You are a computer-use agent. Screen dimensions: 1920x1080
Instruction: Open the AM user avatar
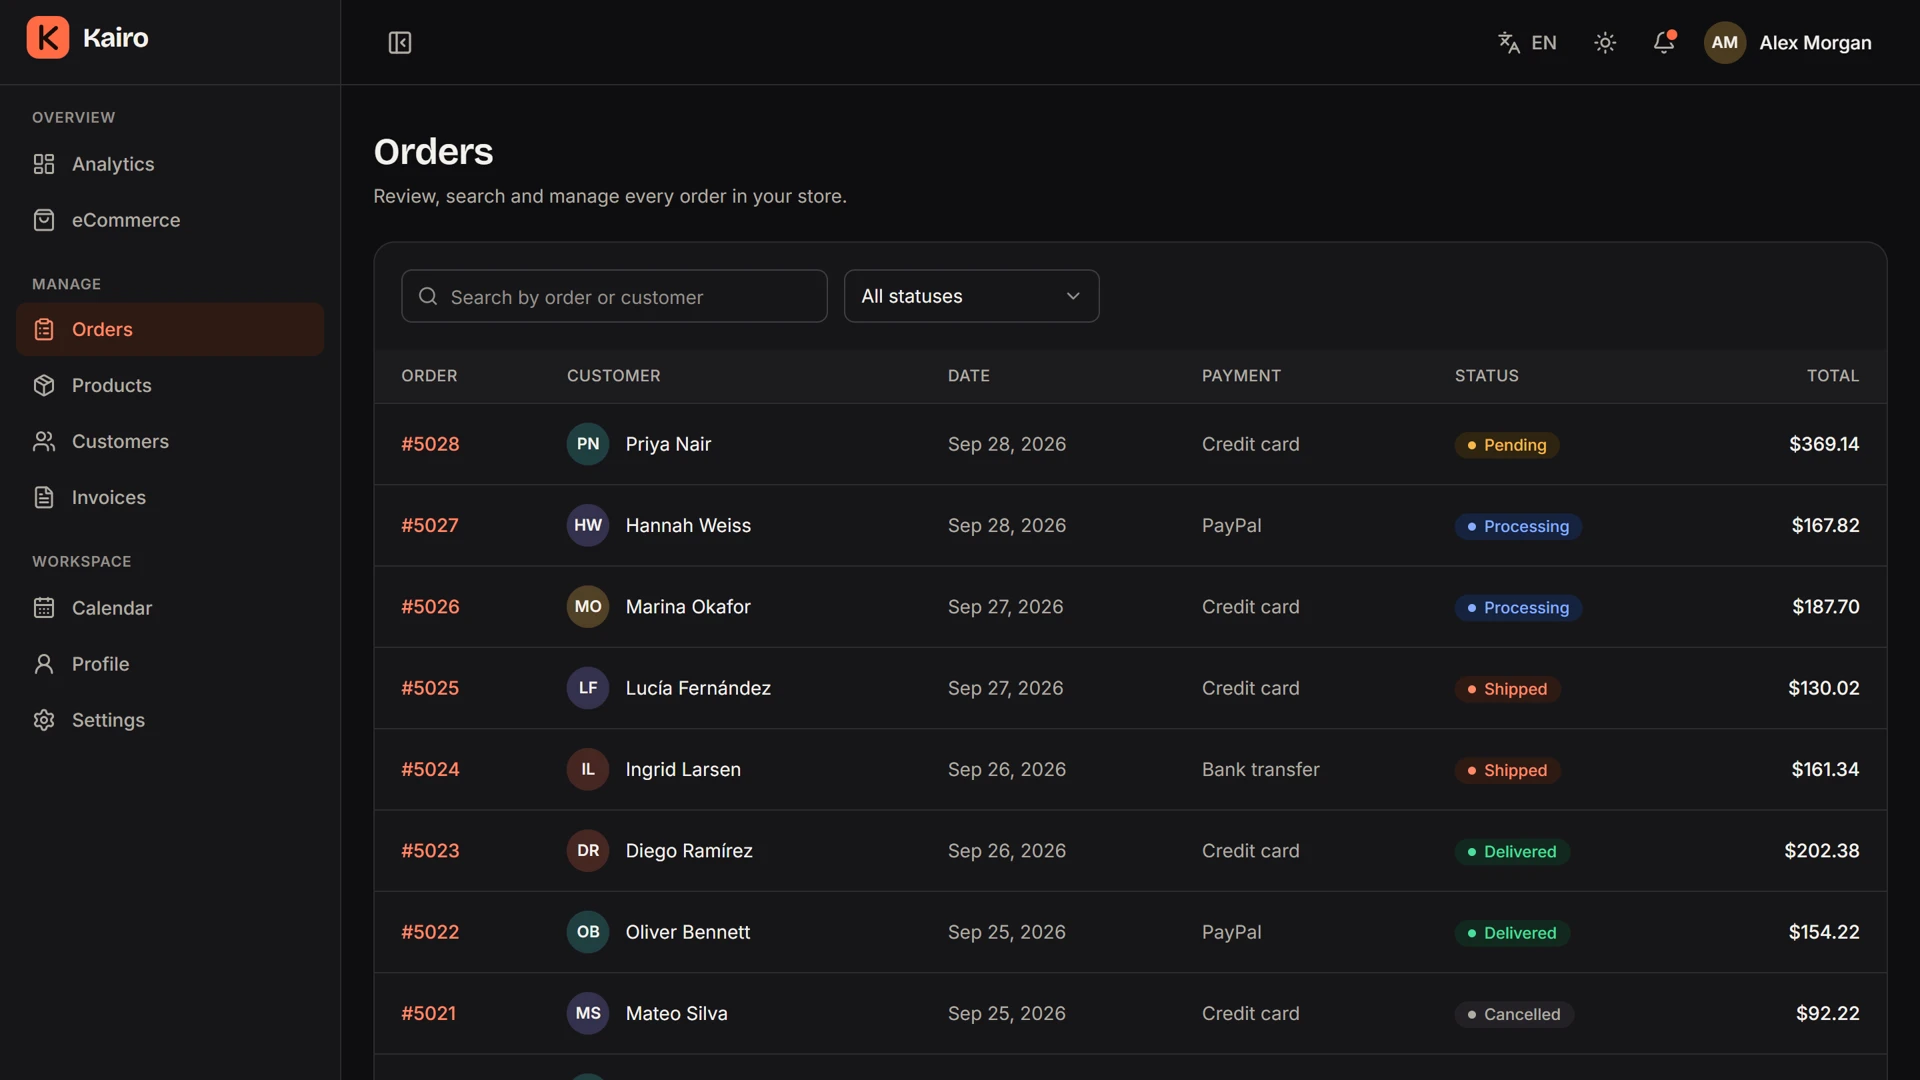pos(1725,42)
